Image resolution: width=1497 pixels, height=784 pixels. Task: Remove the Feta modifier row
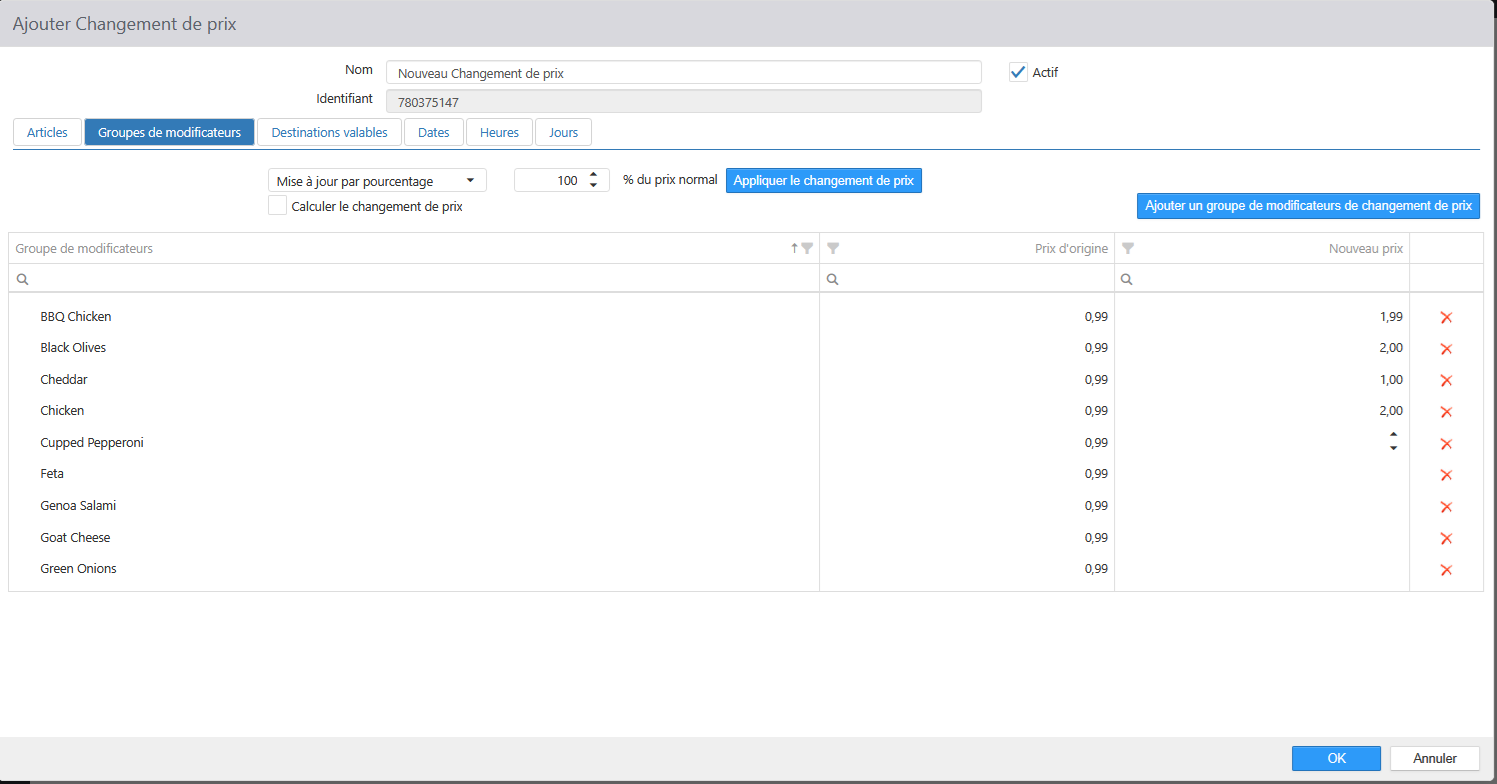(1445, 475)
